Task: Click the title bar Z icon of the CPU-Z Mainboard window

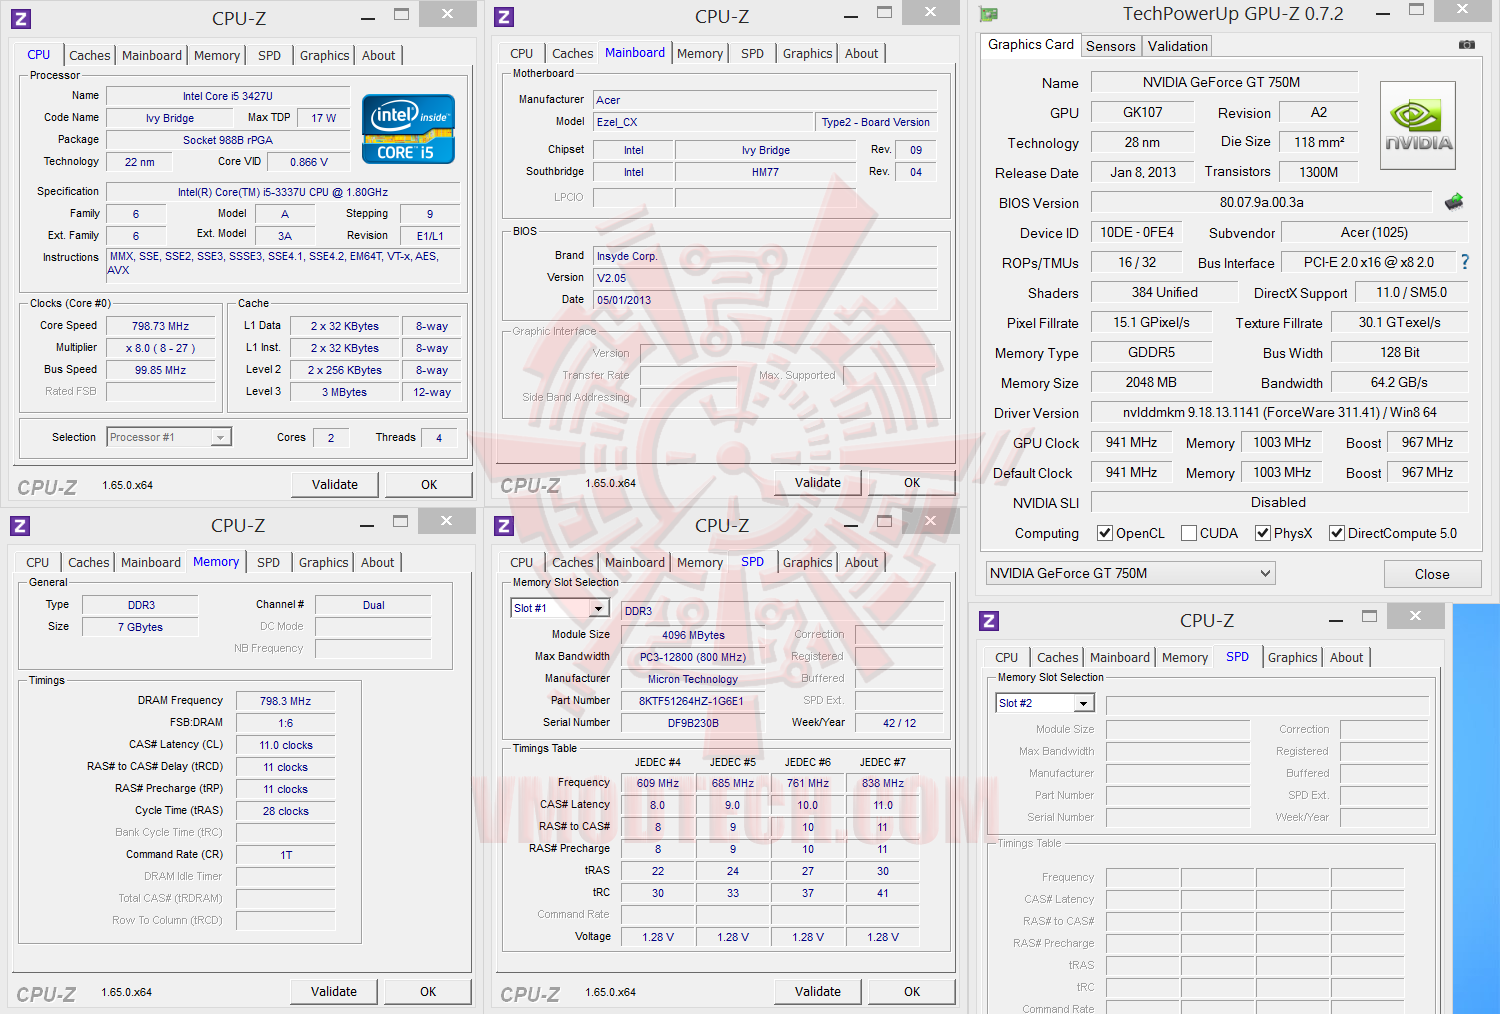Action: (504, 17)
